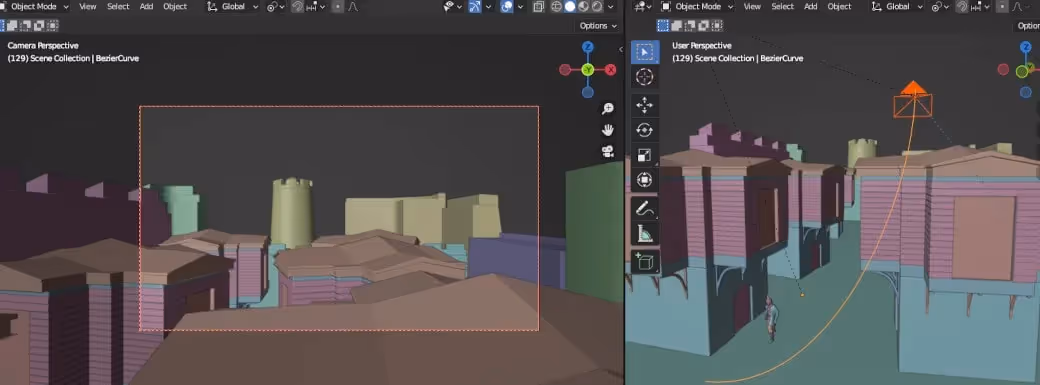Select the Add Cube tool in right viewport
The width and height of the screenshot is (1040, 385).
click(x=644, y=262)
